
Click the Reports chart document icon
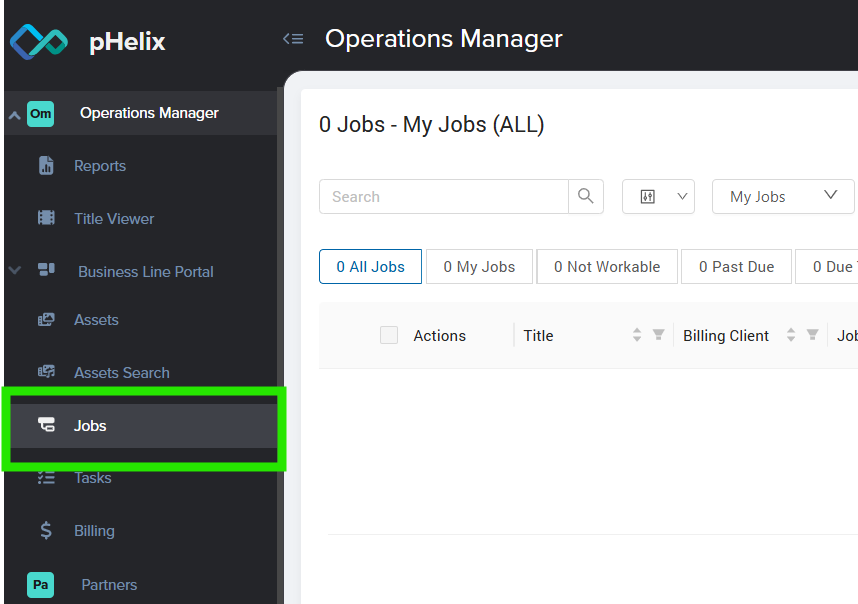(x=47, y=165)
